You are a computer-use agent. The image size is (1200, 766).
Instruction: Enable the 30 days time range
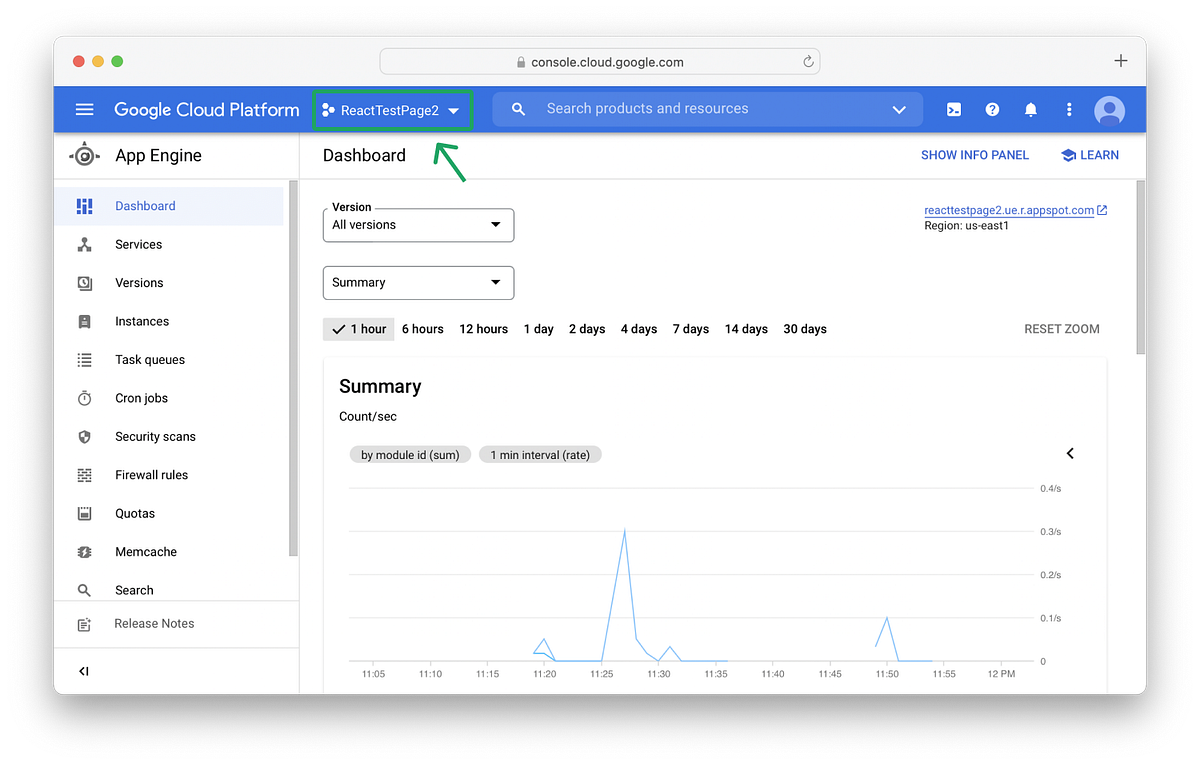pos(804,328)
